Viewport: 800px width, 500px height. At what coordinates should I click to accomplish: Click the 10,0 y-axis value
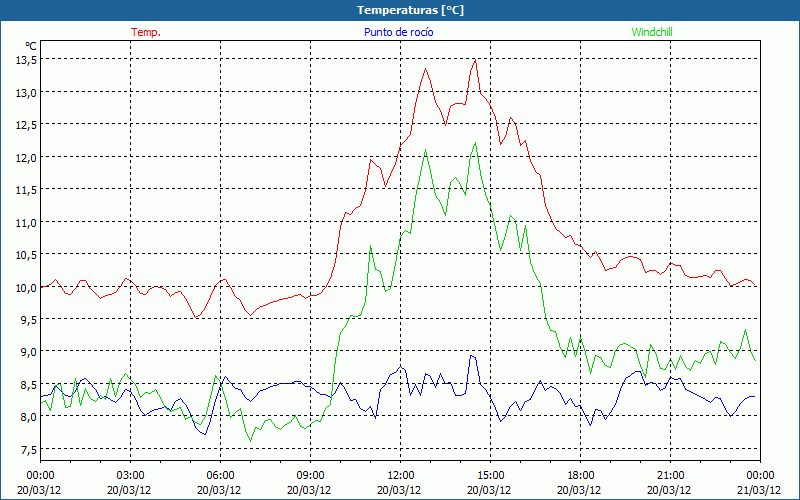click(x=27, y=287)
